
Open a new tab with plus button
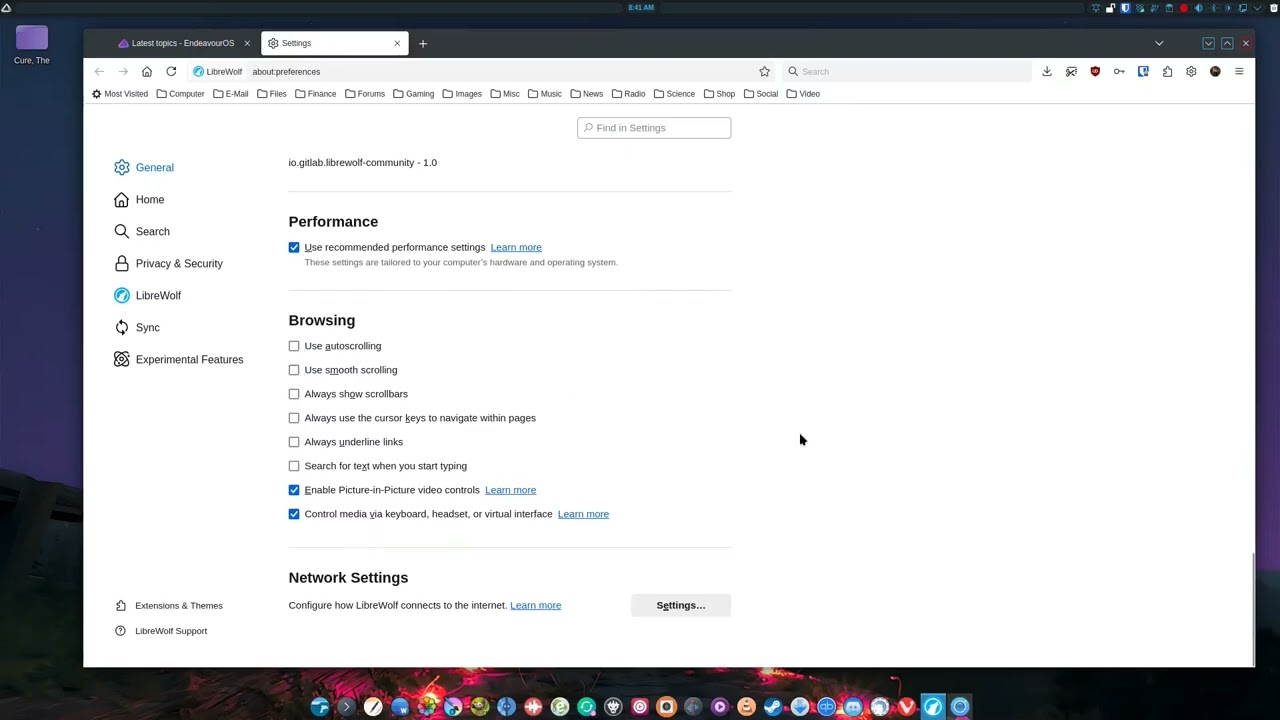pos(423,43)
